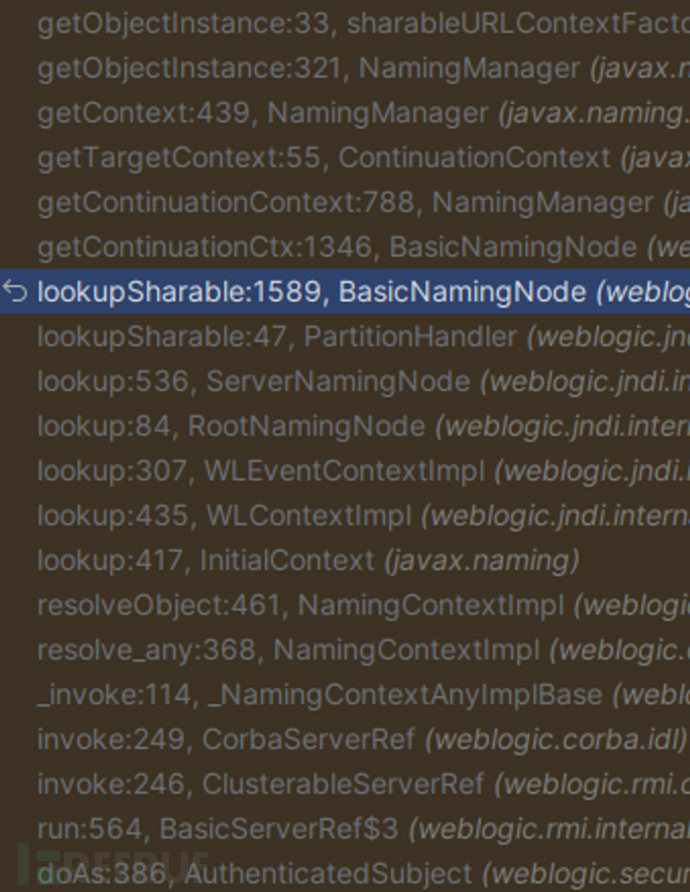Viewport: 690px width, 892px height.
Task: Select stack frame doAs:386, AuthenticatedSubject
Action: tap(345, 873)
